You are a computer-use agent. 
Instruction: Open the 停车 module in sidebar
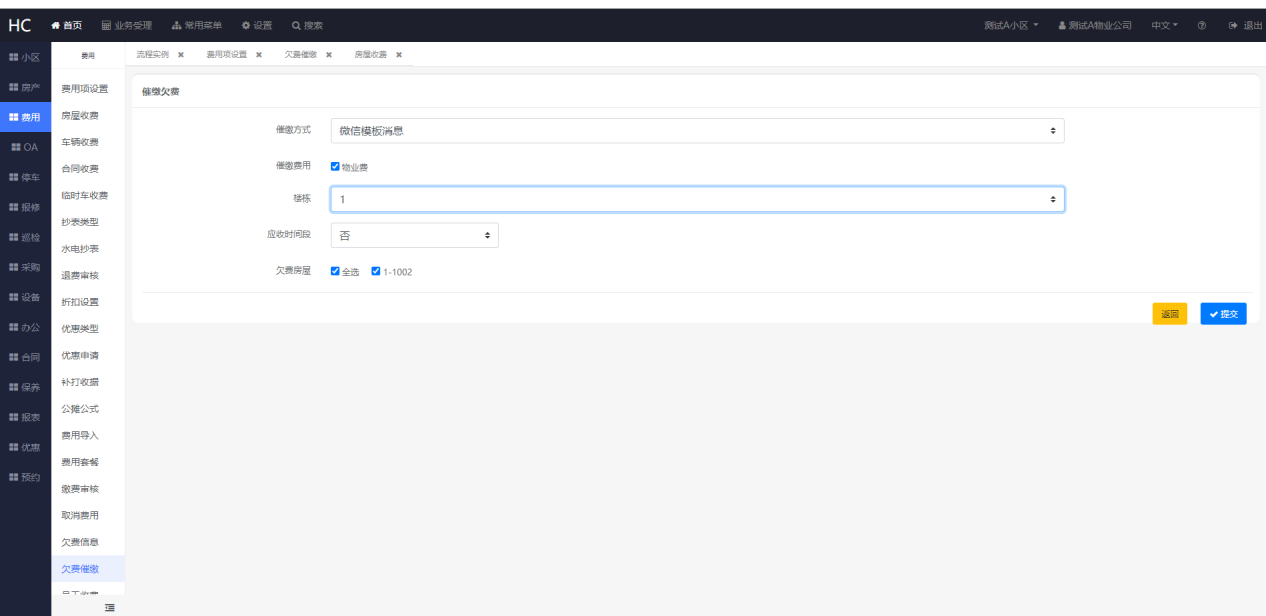[x=25, y=177]
